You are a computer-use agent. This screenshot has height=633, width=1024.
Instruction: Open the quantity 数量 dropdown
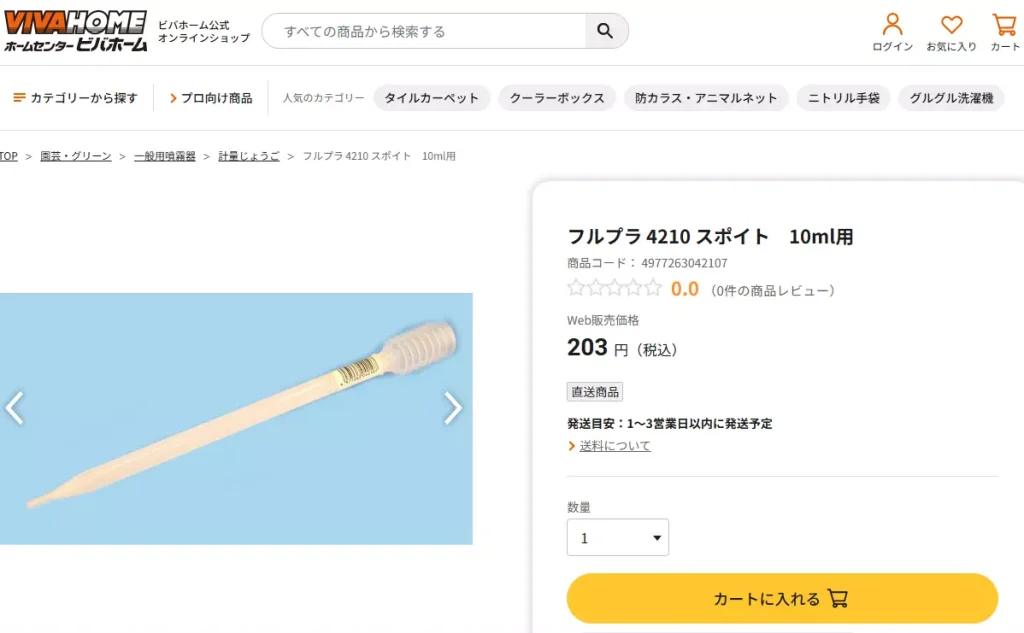[617, 537]
